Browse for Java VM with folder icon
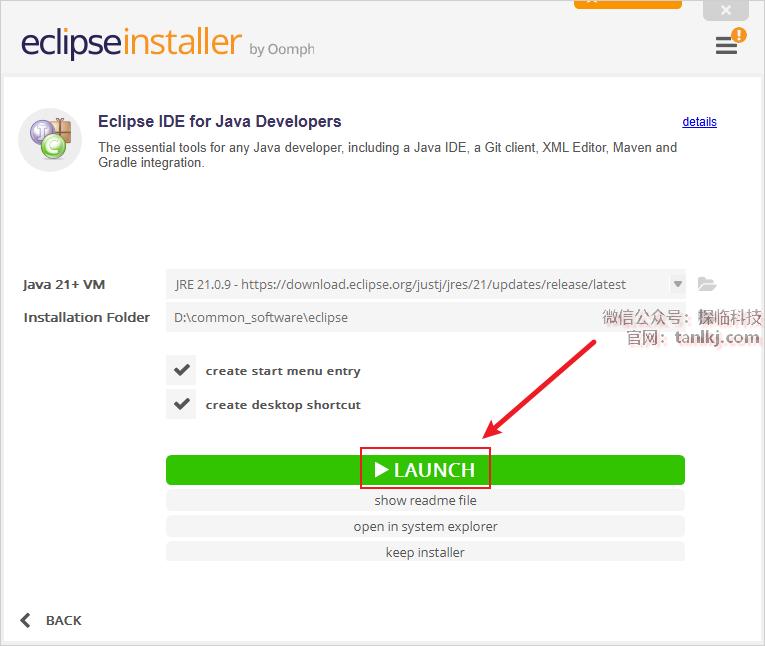Viewport: 765px width, 646px height. 706,284
